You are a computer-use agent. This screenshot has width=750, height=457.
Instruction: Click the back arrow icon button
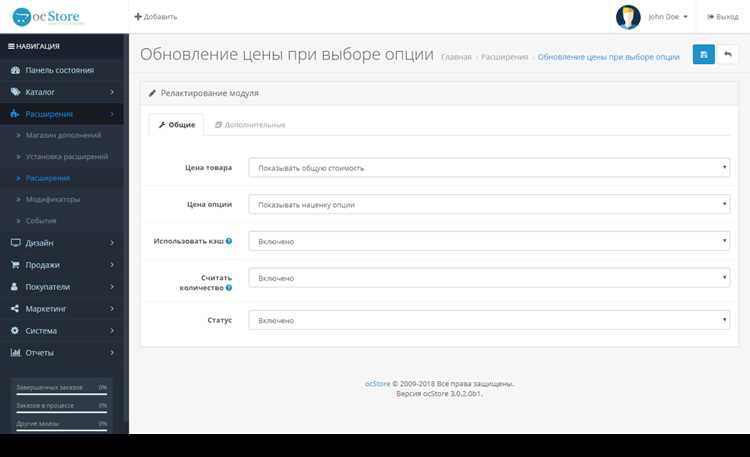click(728, 55)
